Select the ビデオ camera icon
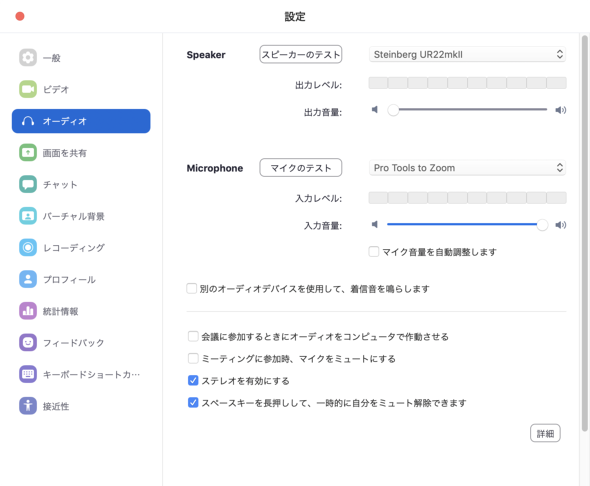The image size is (590, 486). (x=28, y=89)
